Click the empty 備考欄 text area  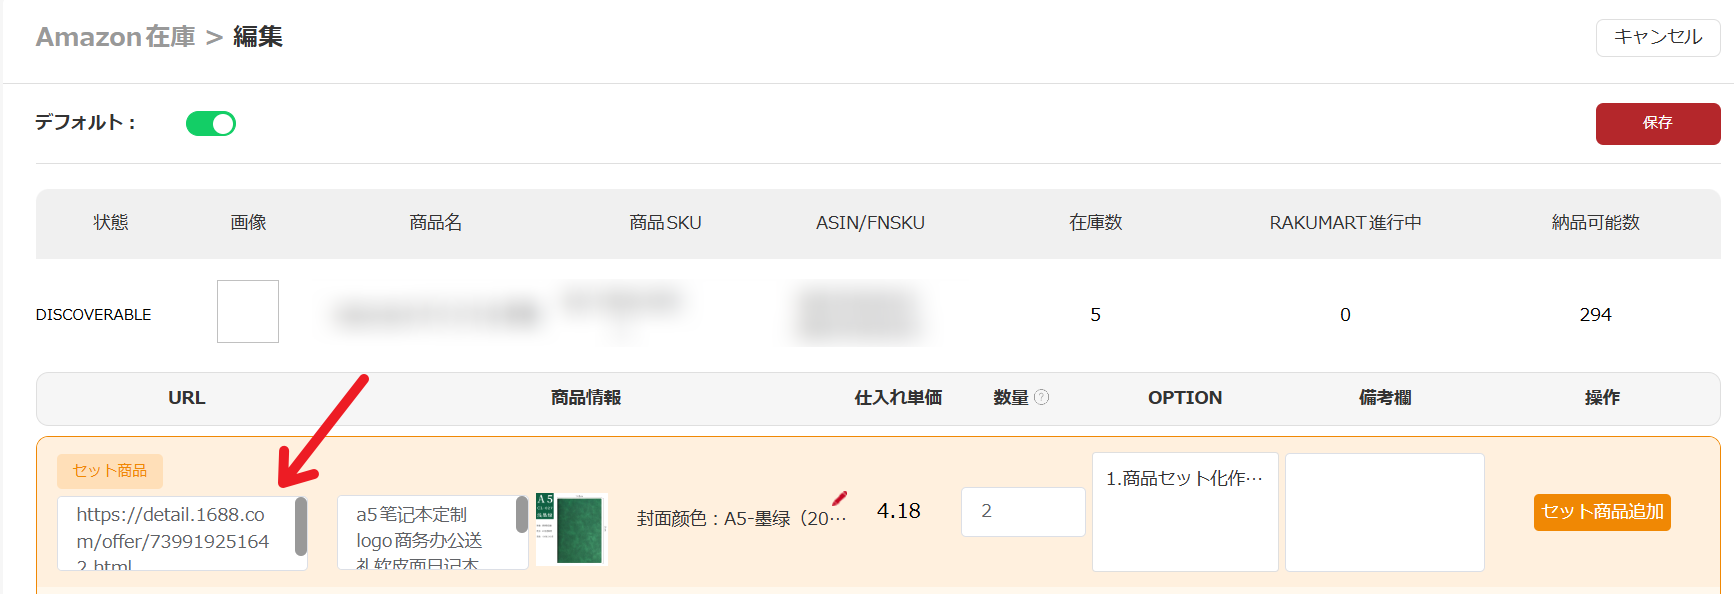click(x=1384, y=511)
